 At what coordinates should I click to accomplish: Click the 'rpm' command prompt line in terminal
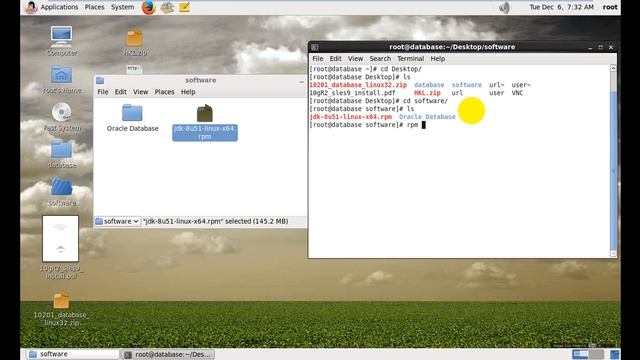click(x=367, y=125)
